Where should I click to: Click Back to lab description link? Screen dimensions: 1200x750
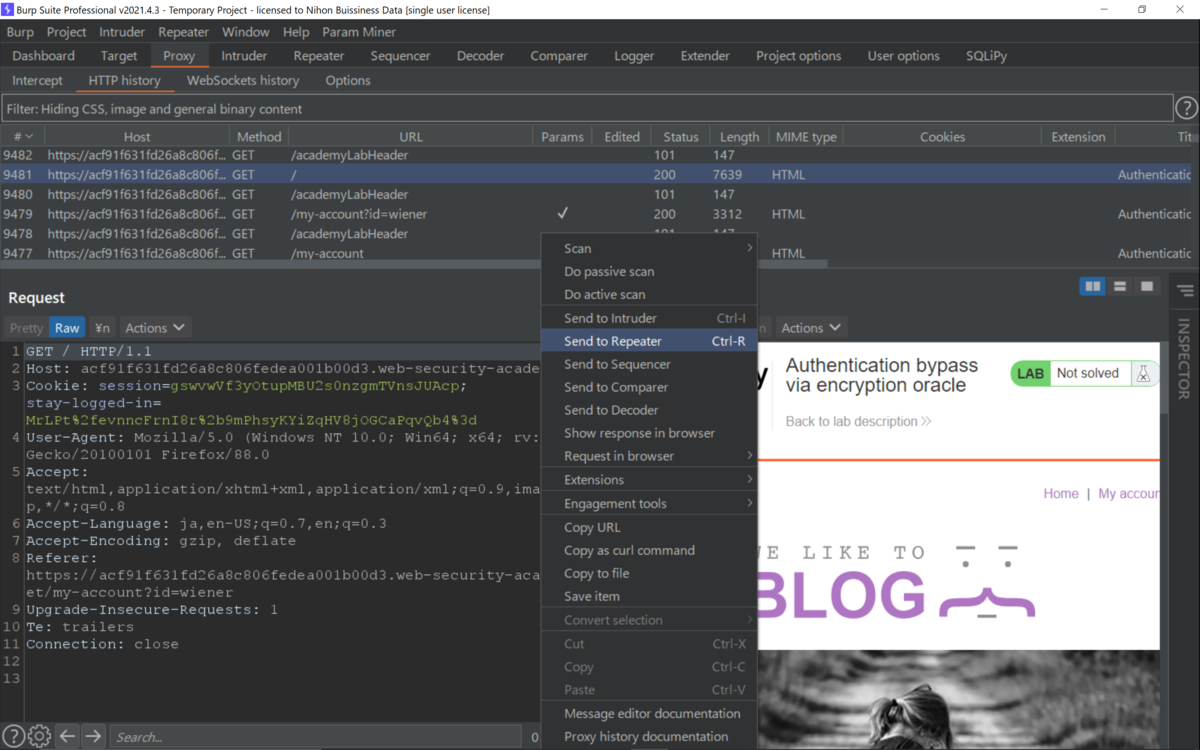[x=858, y=421]
